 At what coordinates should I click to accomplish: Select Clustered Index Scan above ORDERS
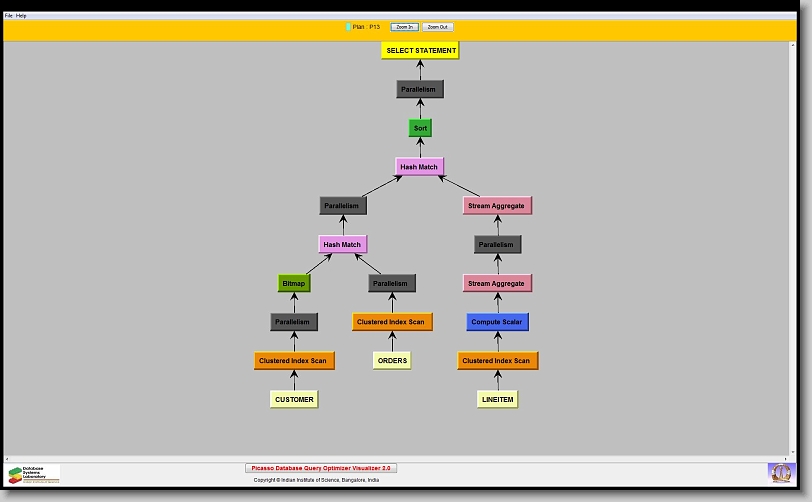point(392,322)
